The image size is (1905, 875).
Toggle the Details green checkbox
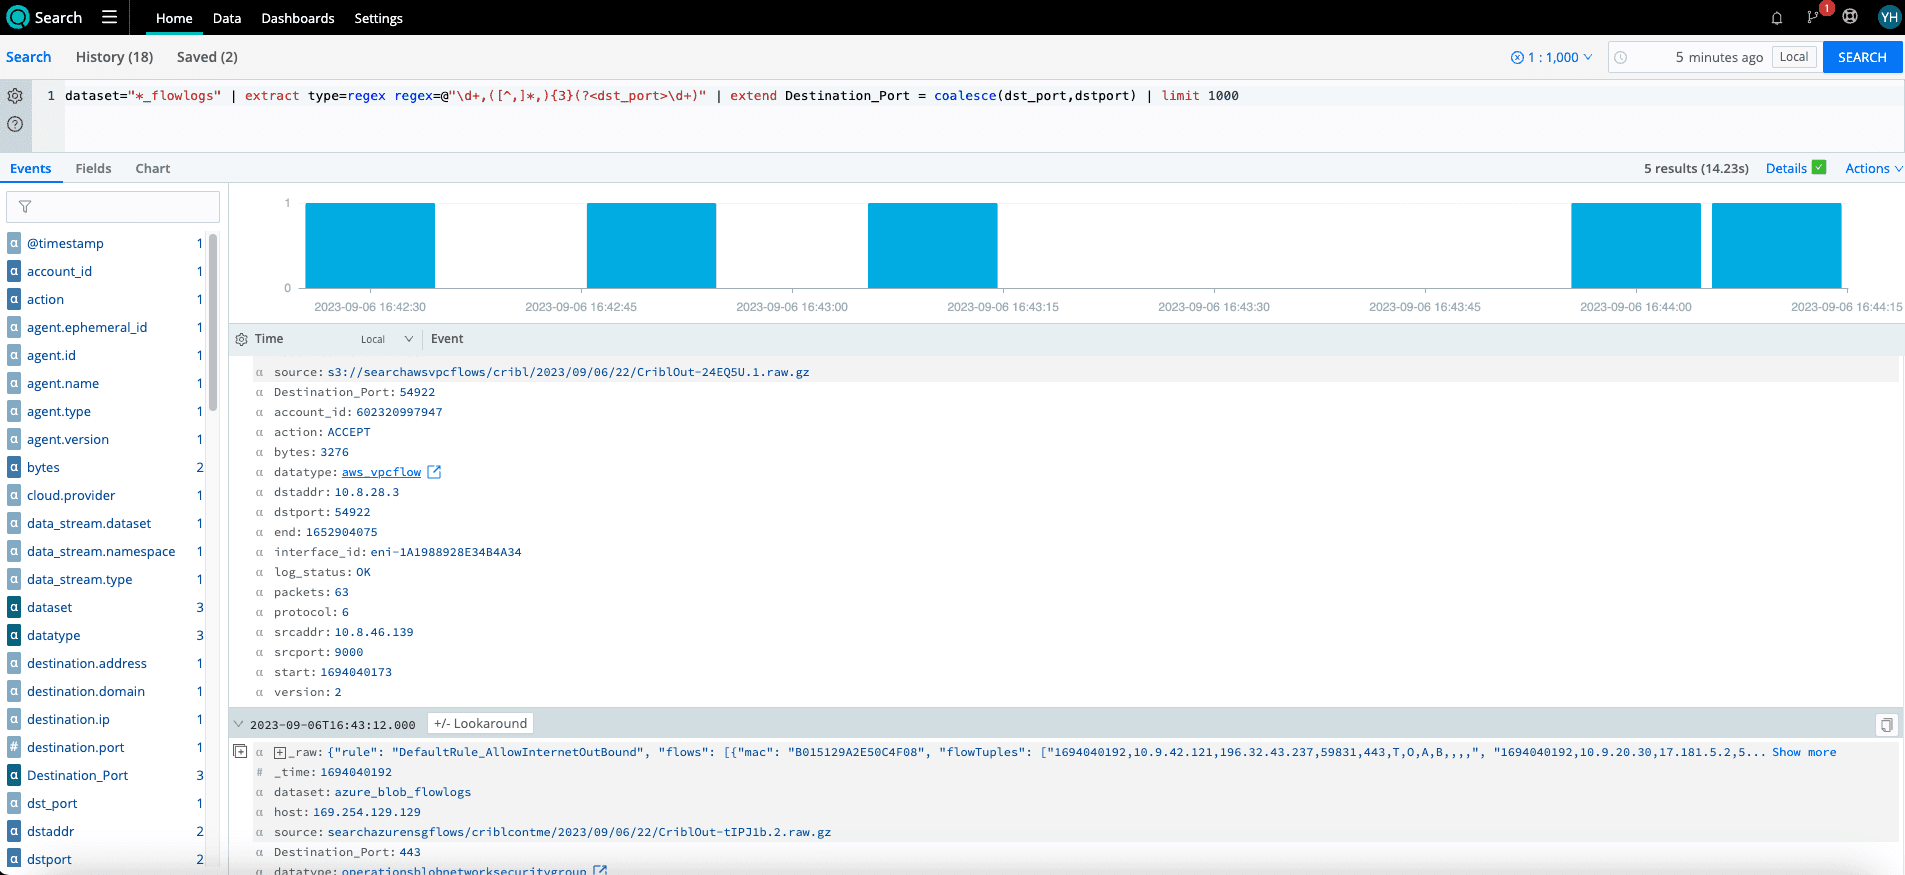tap(1819, 168)
